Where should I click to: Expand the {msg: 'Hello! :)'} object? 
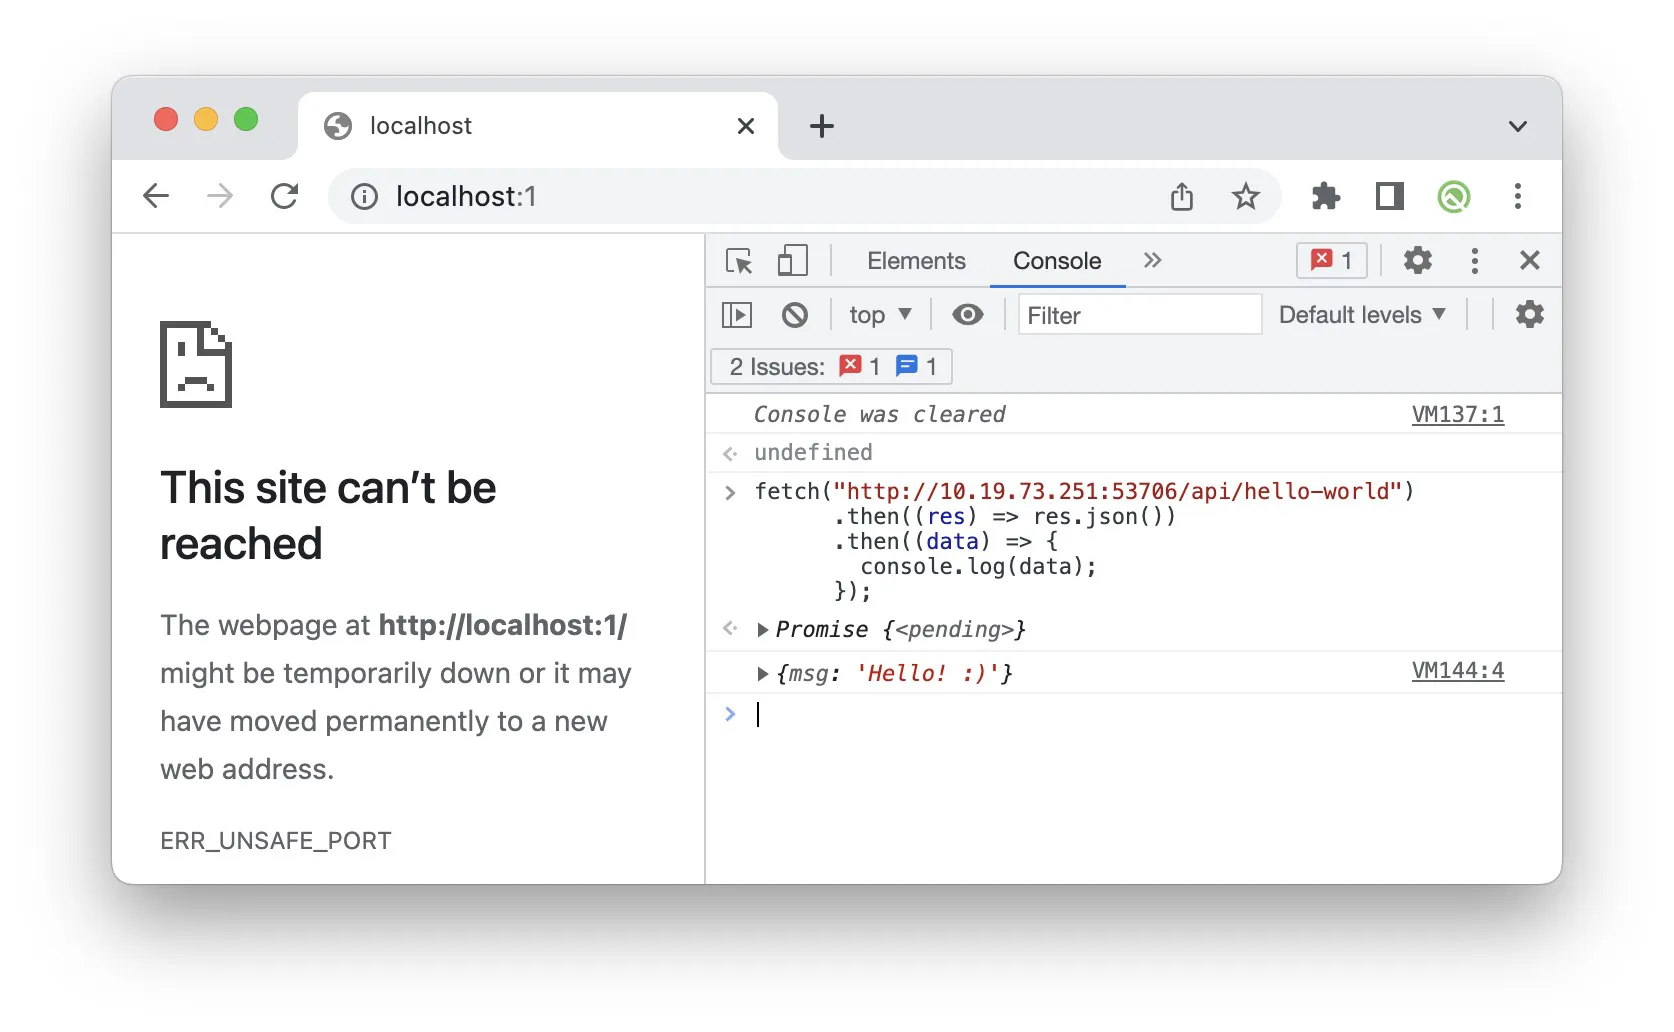tap(763, 673)
